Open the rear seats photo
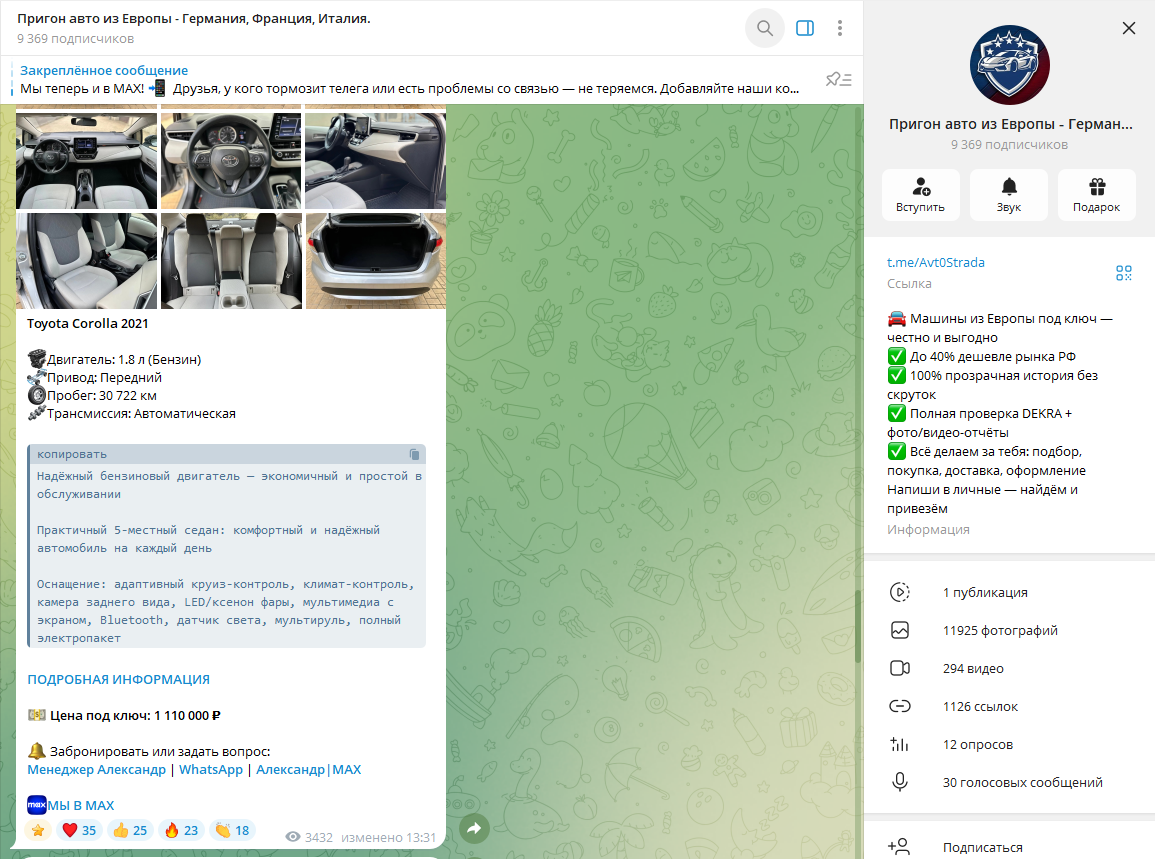1155x859 pixels. coord(231,261)
